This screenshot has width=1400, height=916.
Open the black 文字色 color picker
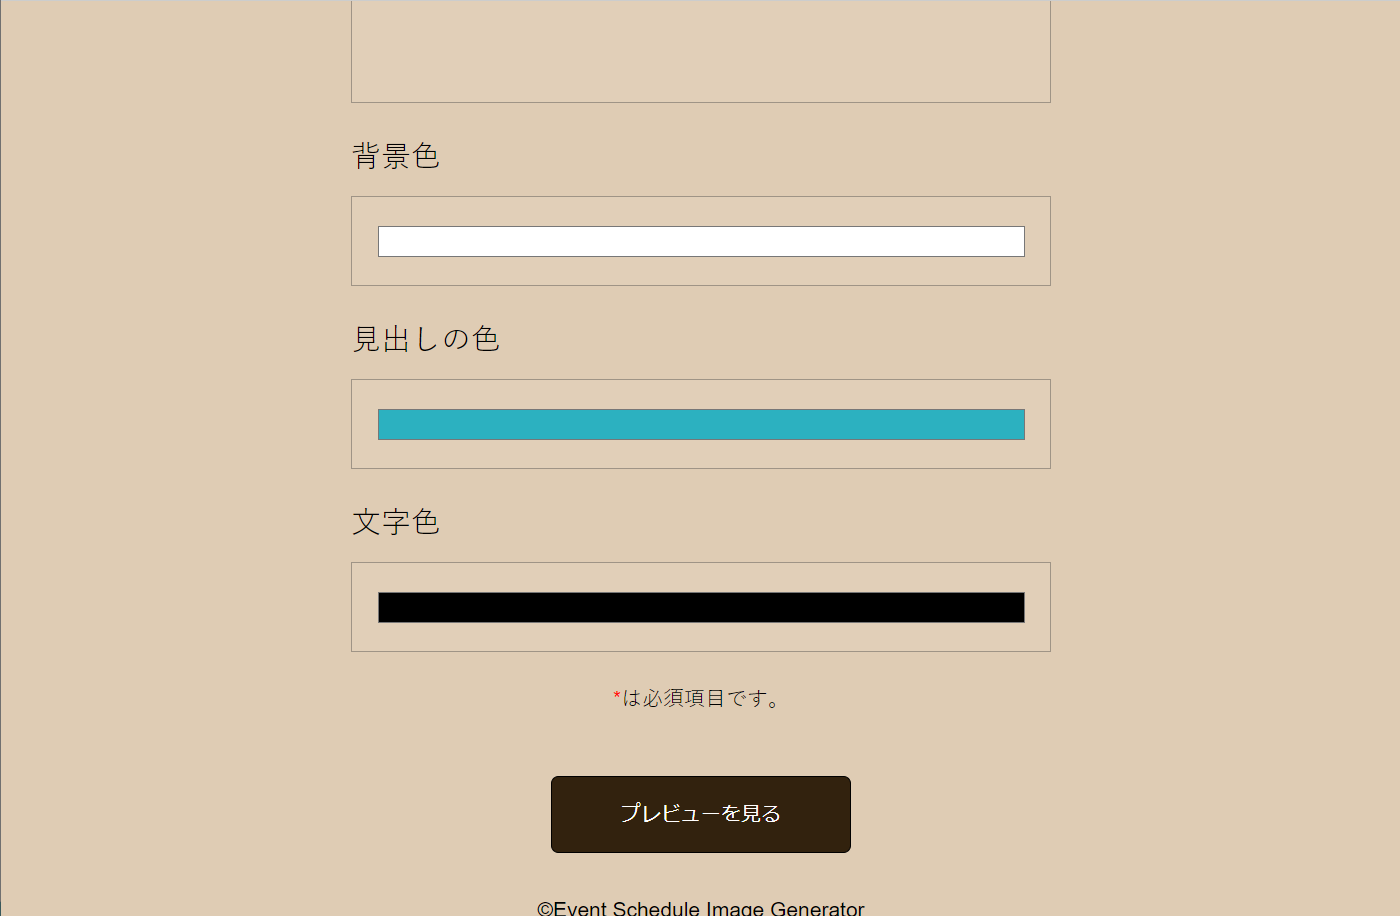tap(700, 607)
